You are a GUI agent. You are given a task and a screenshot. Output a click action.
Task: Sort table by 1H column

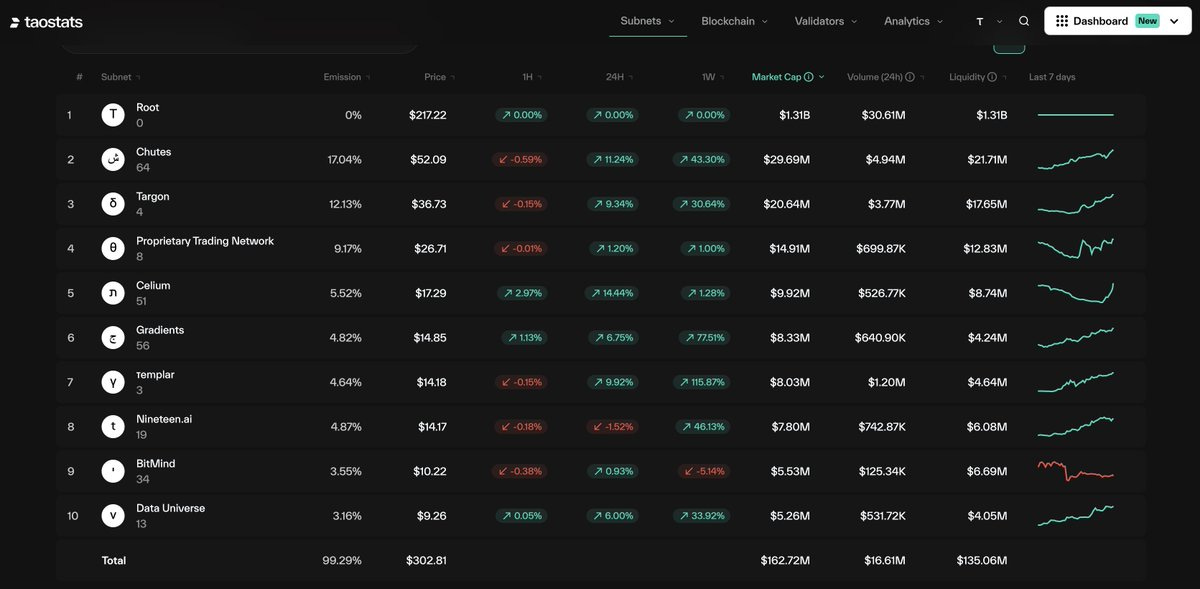click(x=532, y=77)
